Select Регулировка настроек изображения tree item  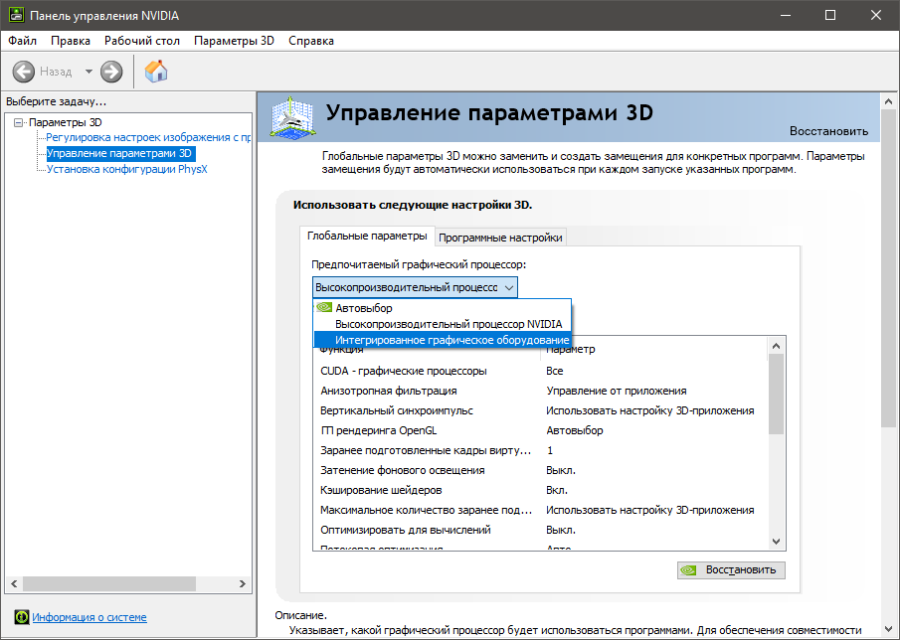[x=149, y=137]
